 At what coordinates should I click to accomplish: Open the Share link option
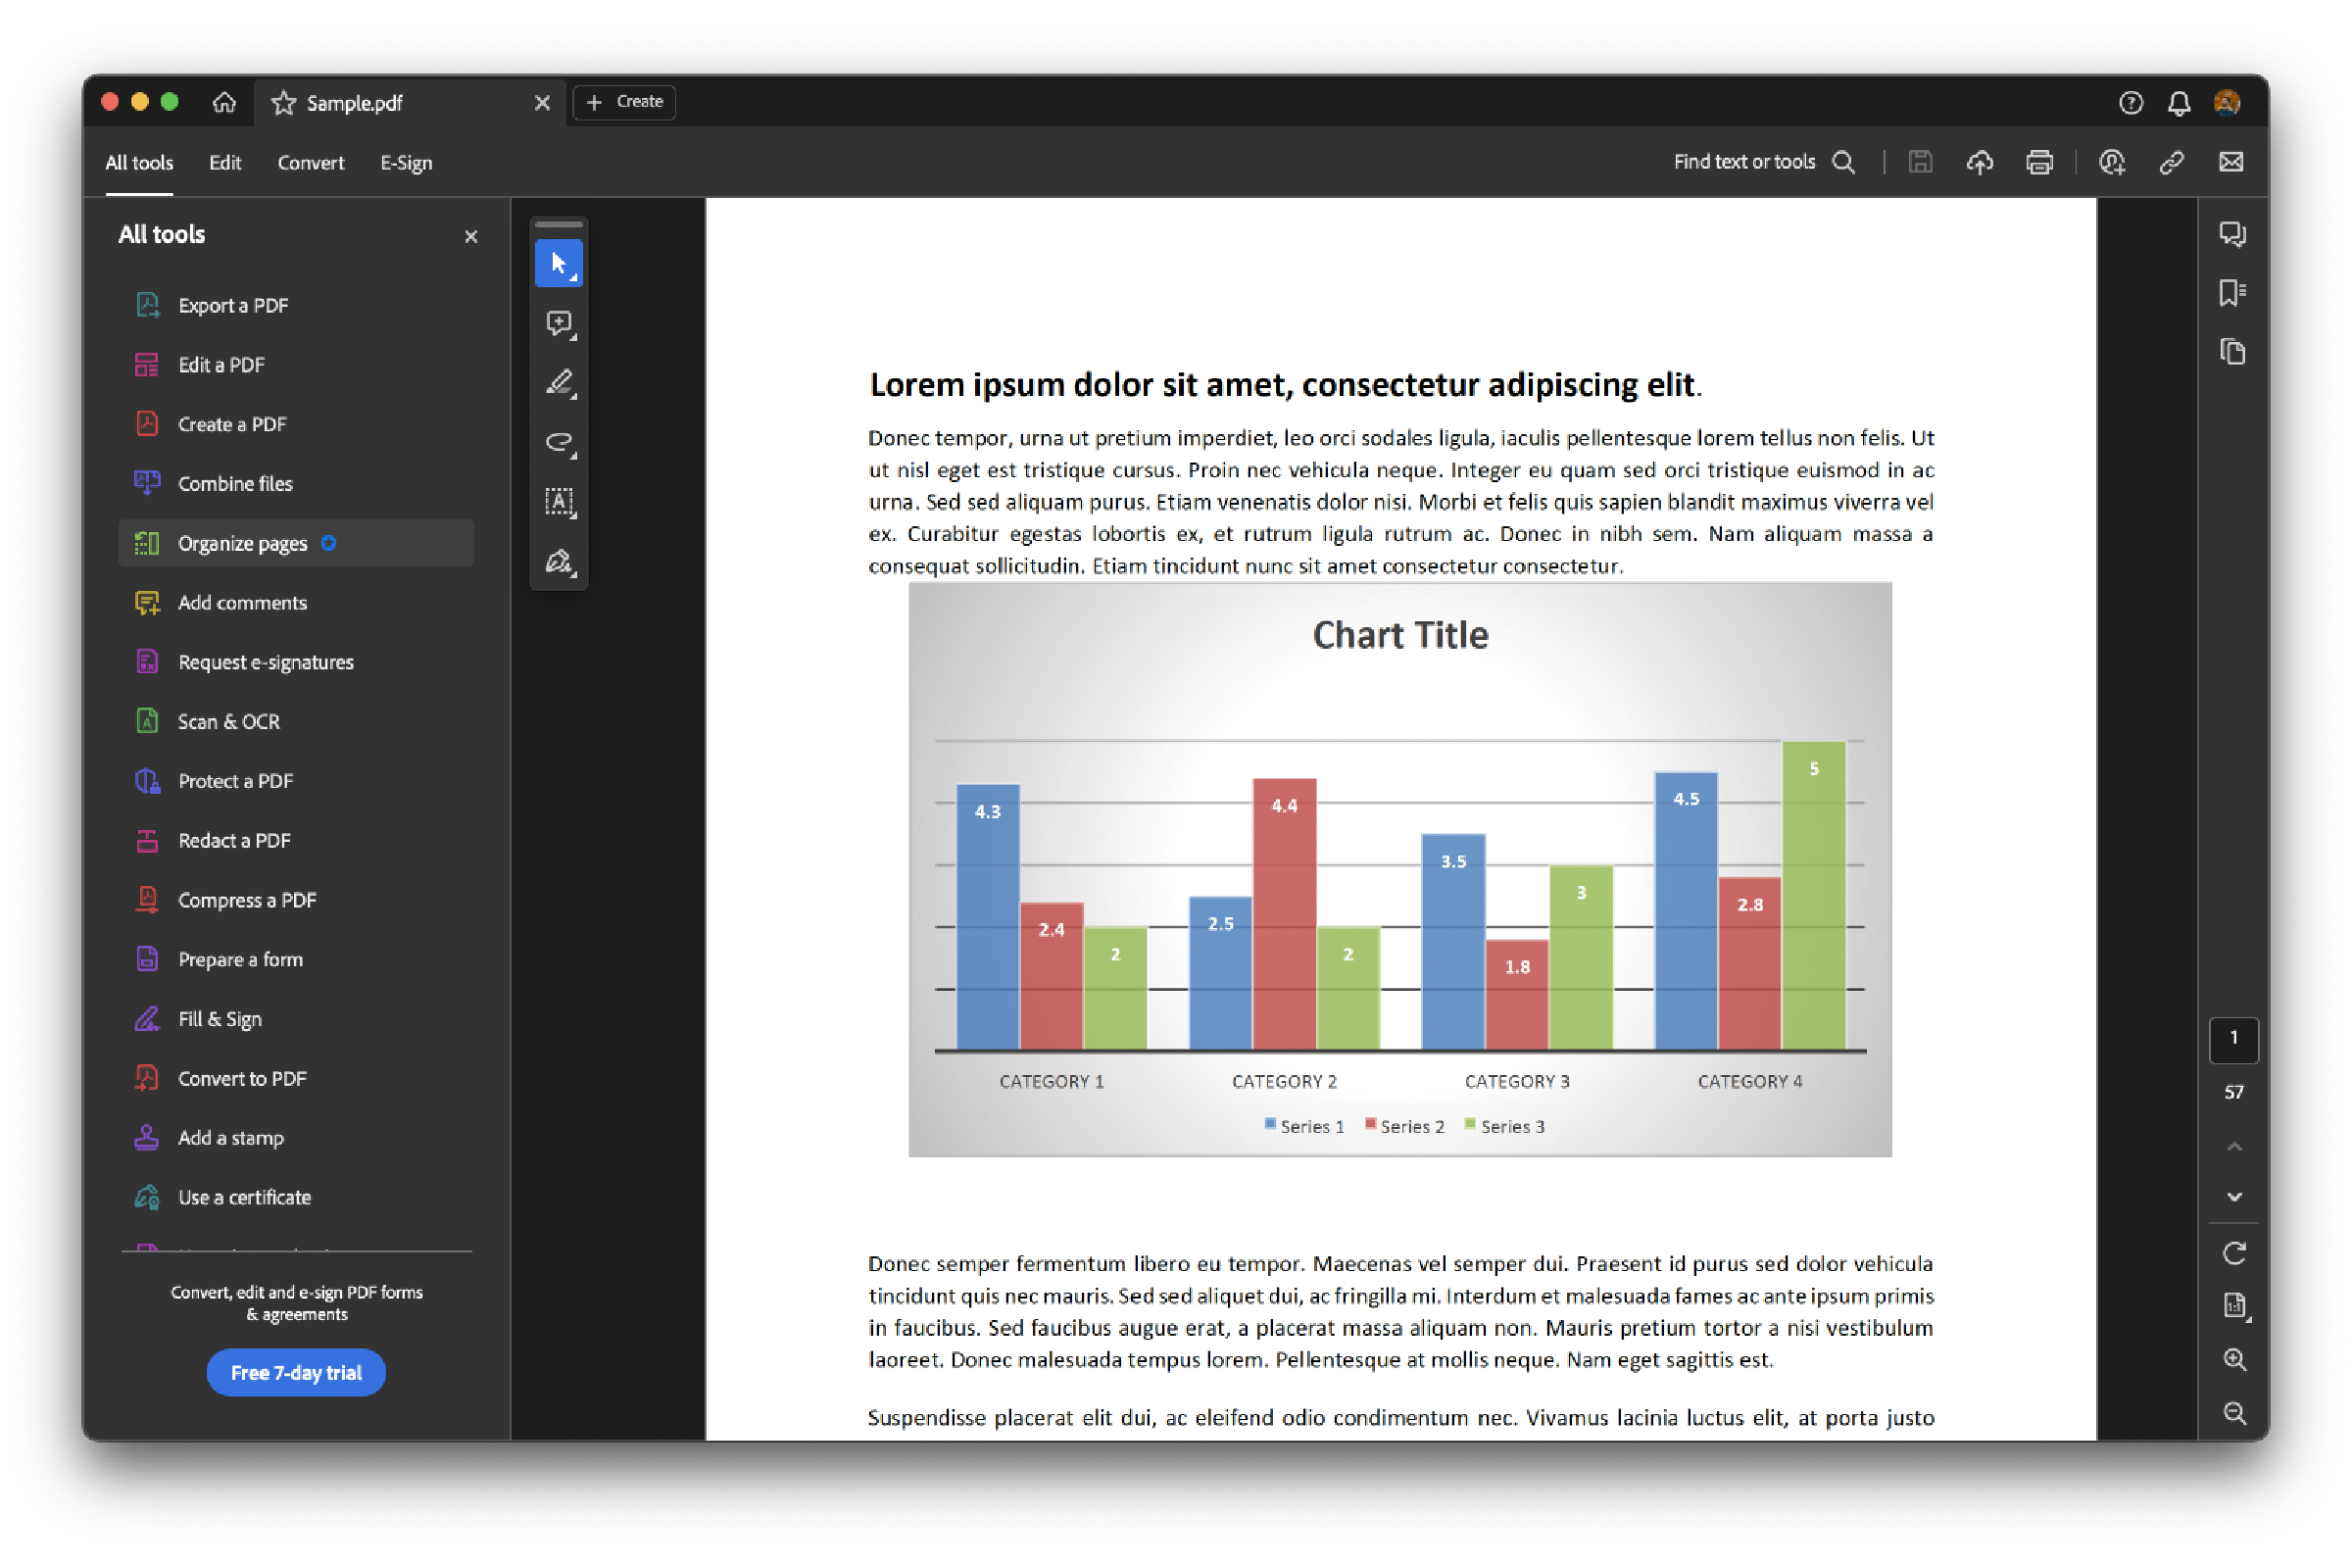click(x=2172, y=162)
